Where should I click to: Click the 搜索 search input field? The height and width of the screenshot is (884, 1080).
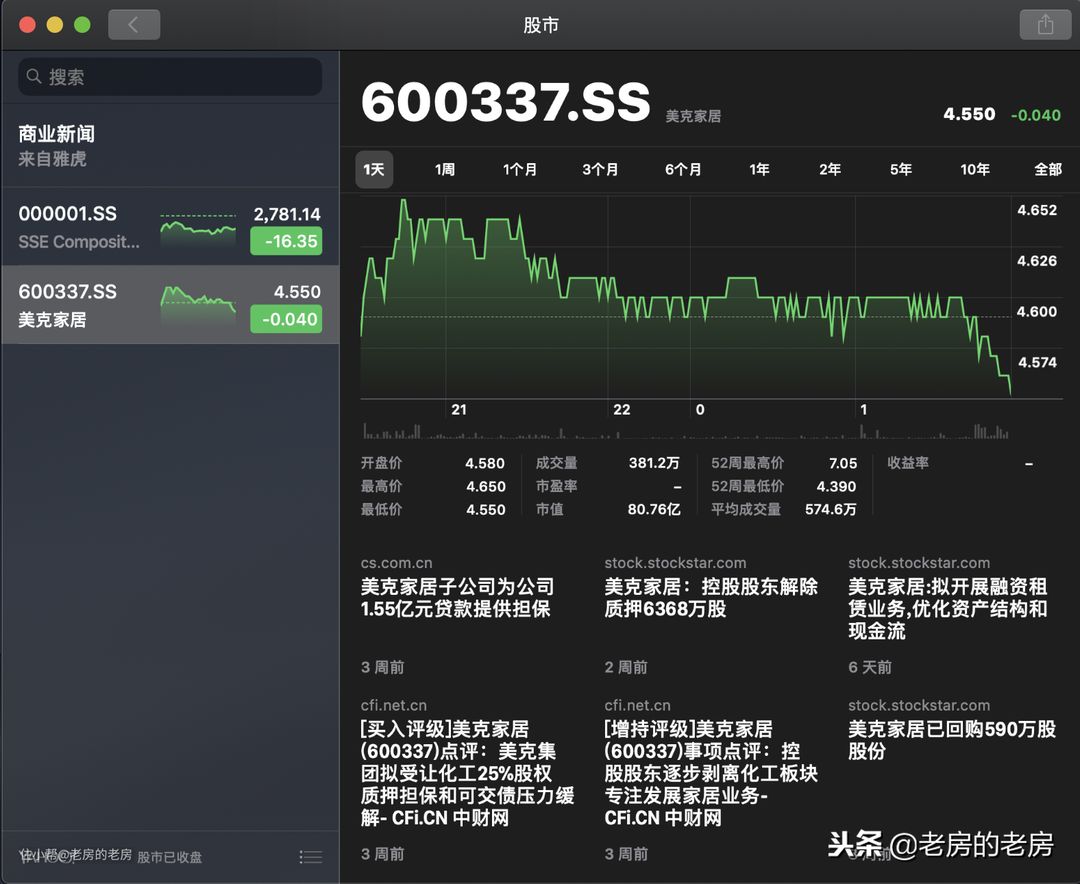pyautogui.click(x=180, y=77)
